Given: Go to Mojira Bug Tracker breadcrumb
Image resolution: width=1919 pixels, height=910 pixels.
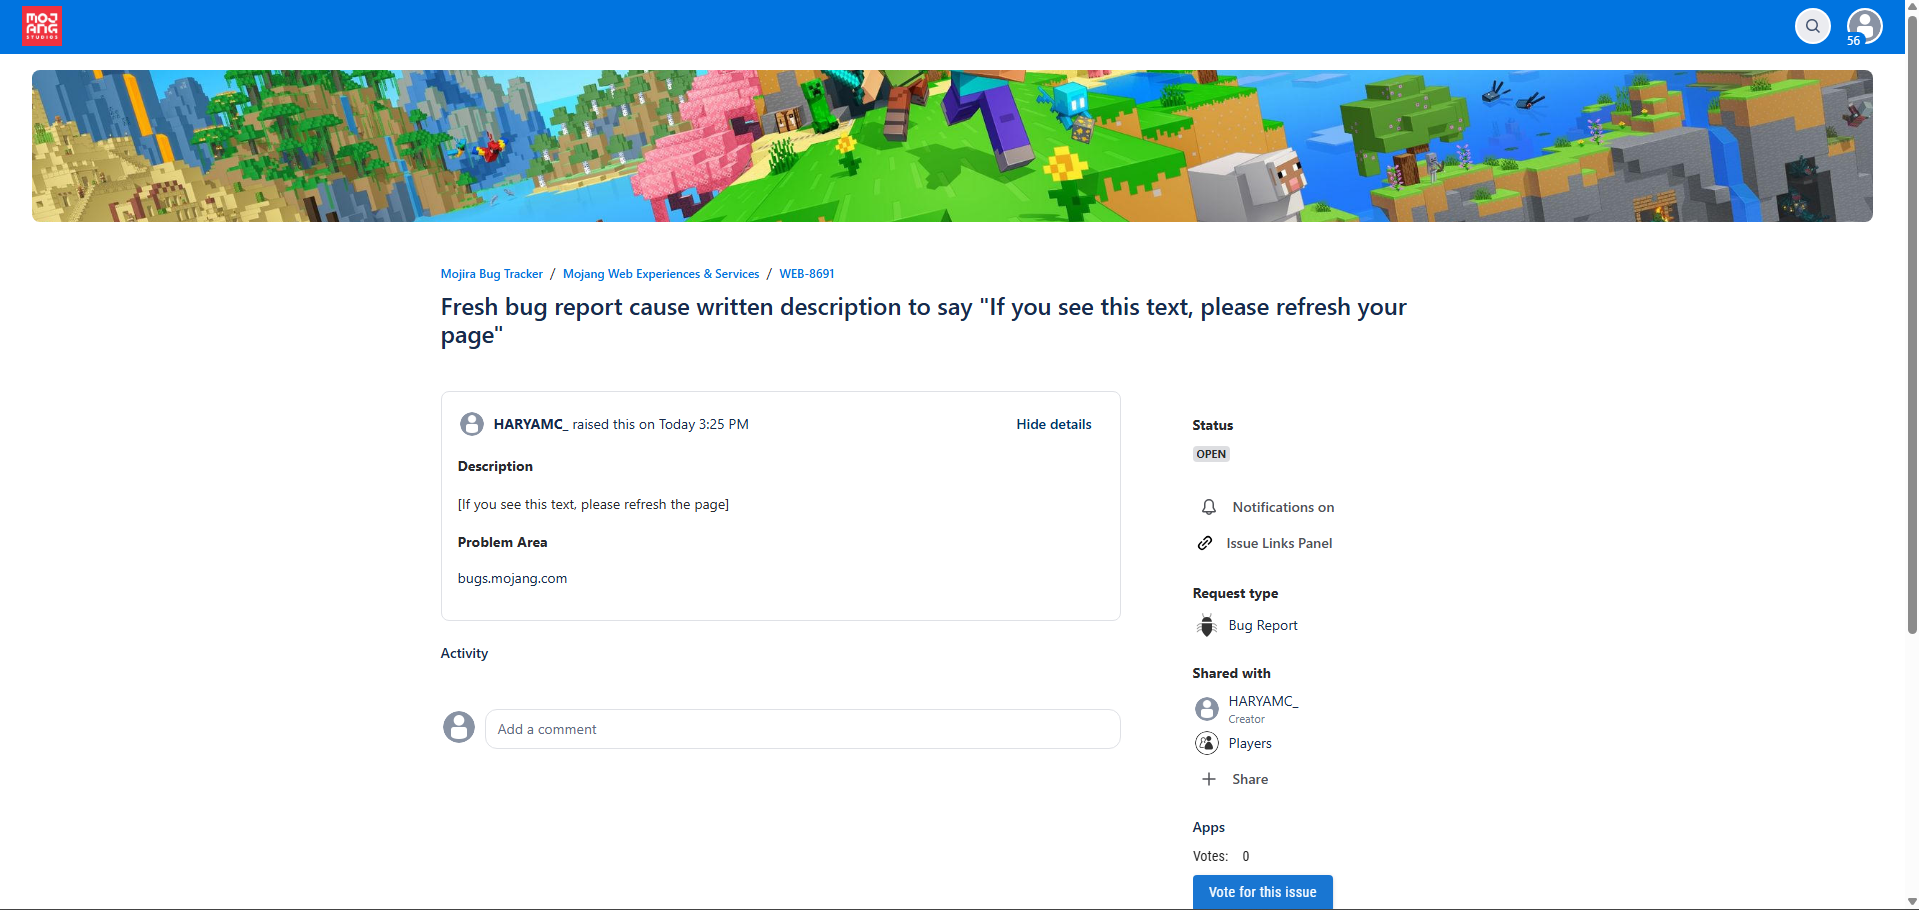Looking at the screenshot, I should click(492, 274).
